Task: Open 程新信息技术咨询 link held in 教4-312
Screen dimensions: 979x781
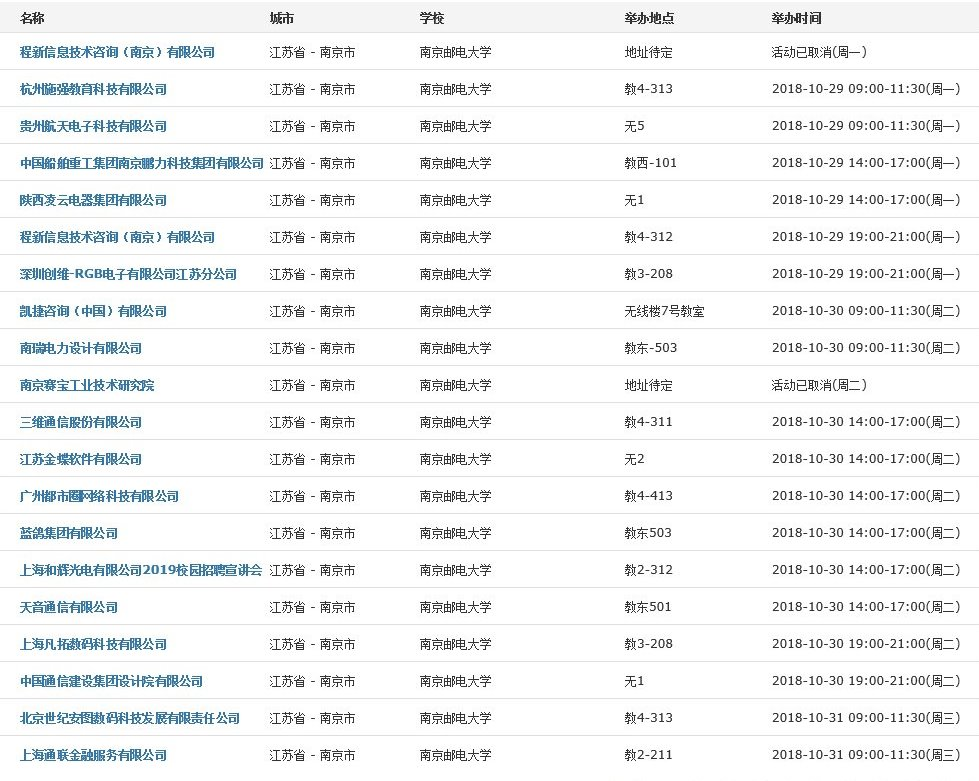Action: [117, 237]
